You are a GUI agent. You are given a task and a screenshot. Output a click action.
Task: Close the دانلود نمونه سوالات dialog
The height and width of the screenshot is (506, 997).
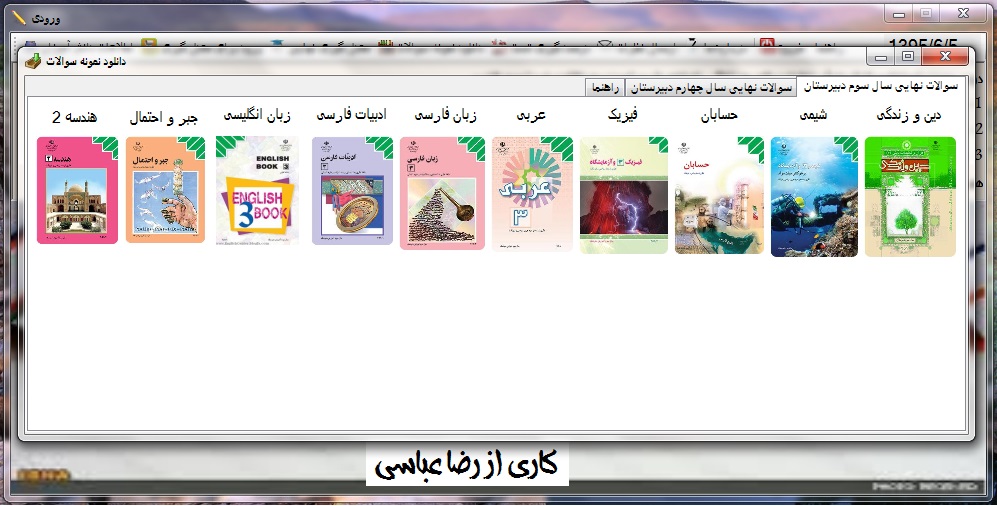pos(944,58)
